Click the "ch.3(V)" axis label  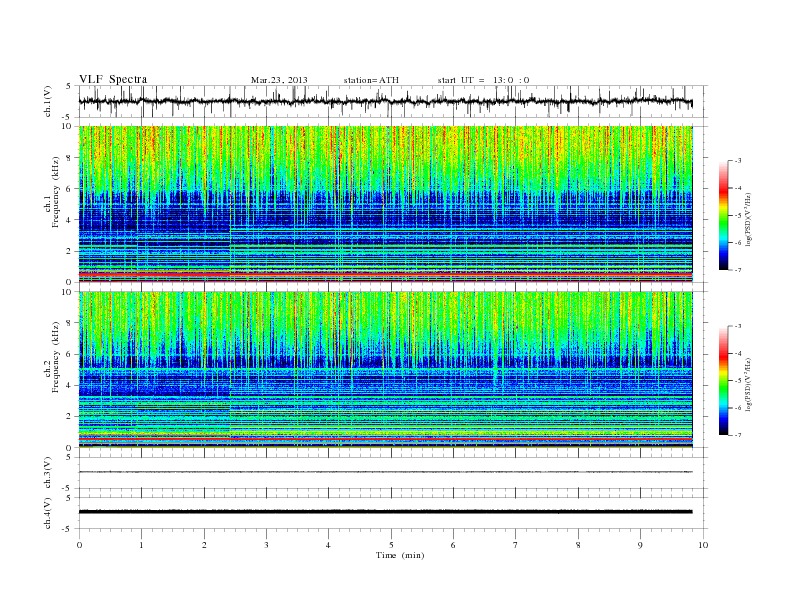tap(48, 473)
